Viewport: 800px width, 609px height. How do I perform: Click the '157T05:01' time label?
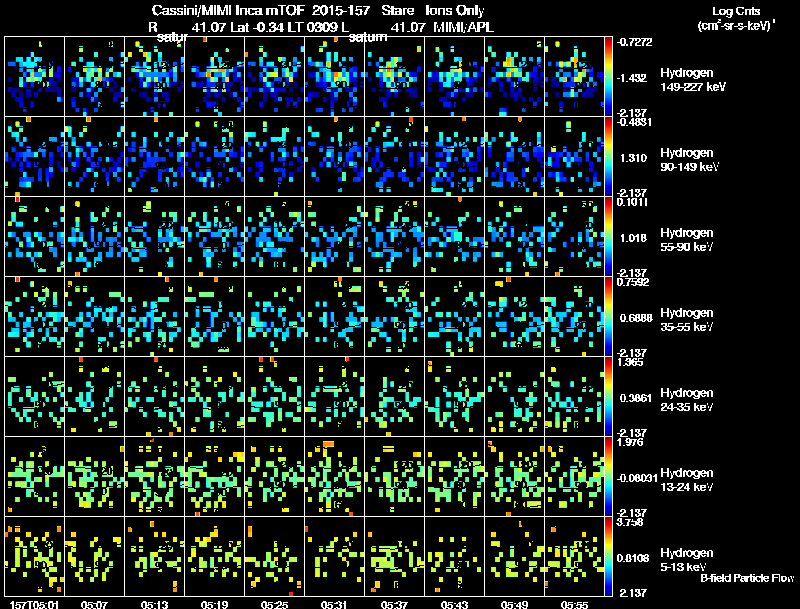point(34,604)
